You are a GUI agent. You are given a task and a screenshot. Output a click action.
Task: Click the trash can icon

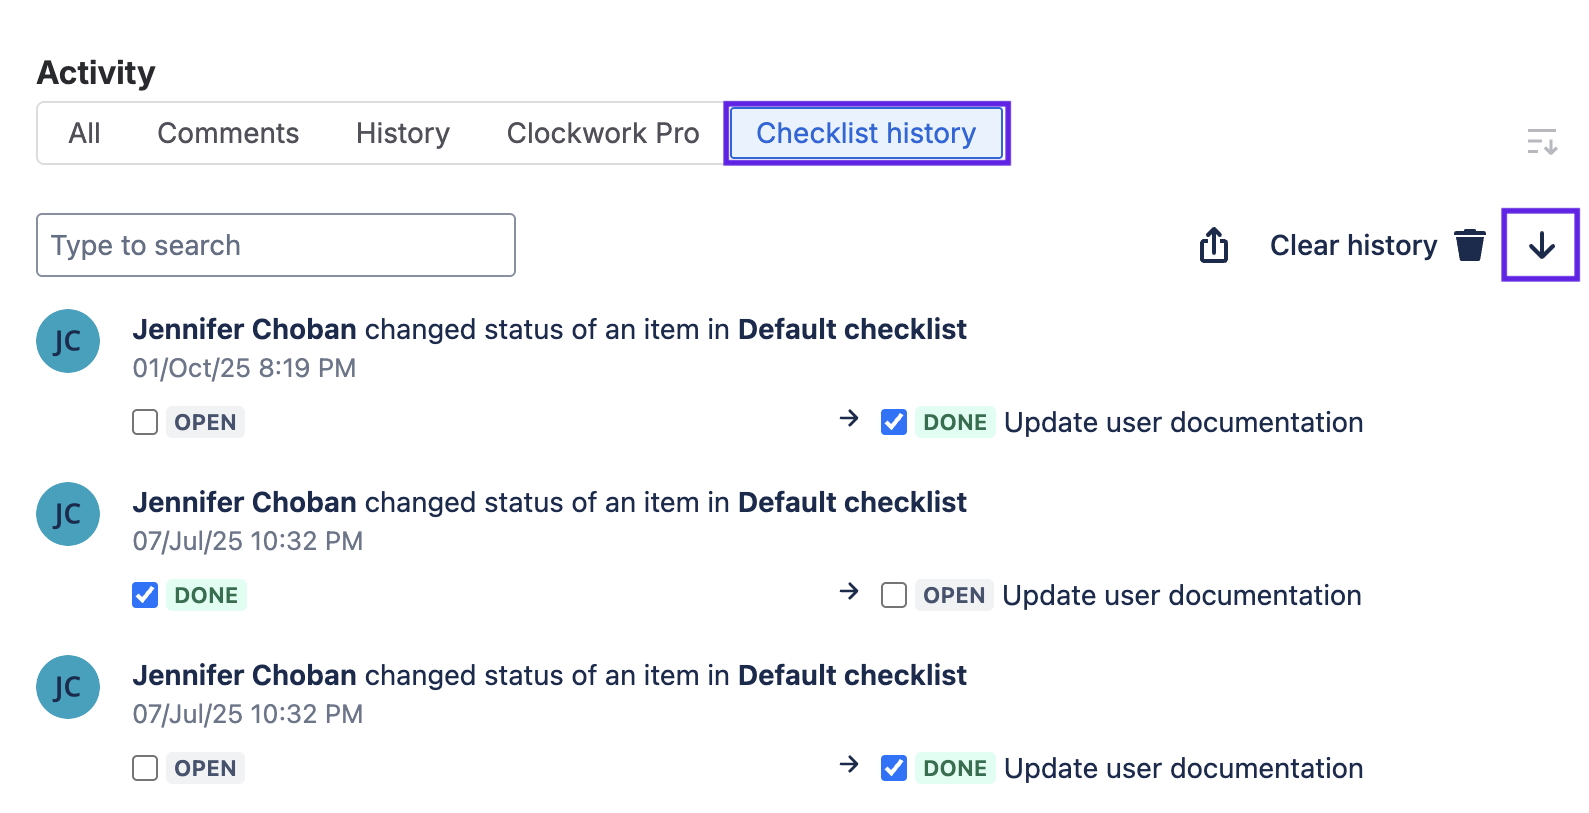pos(1469,245)
